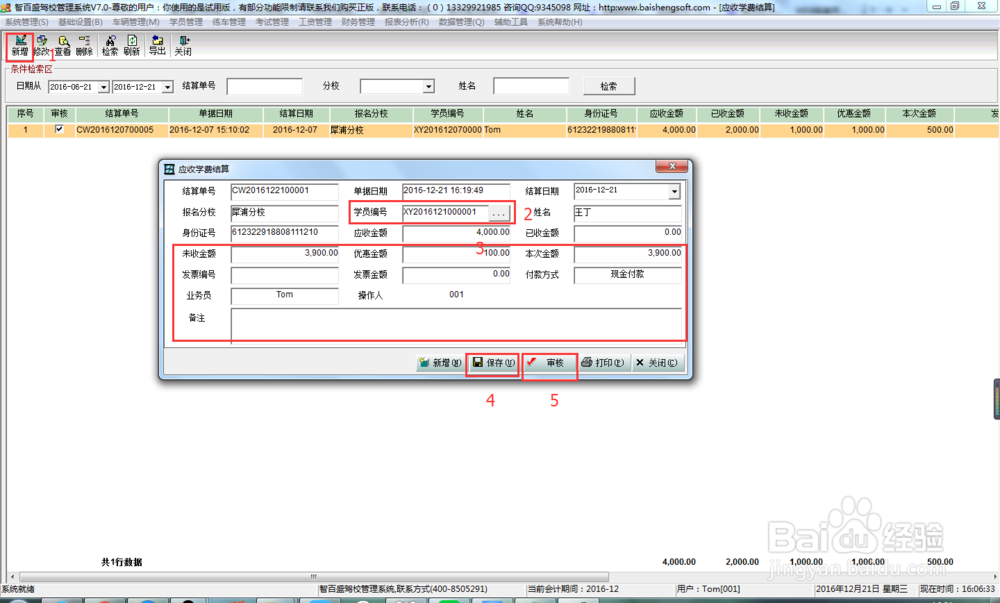The width and height of the screenshot is (1000, 603).
Task: Click the 2016-12-07 15:10:02 cell
Action: [x=216, y=130]
